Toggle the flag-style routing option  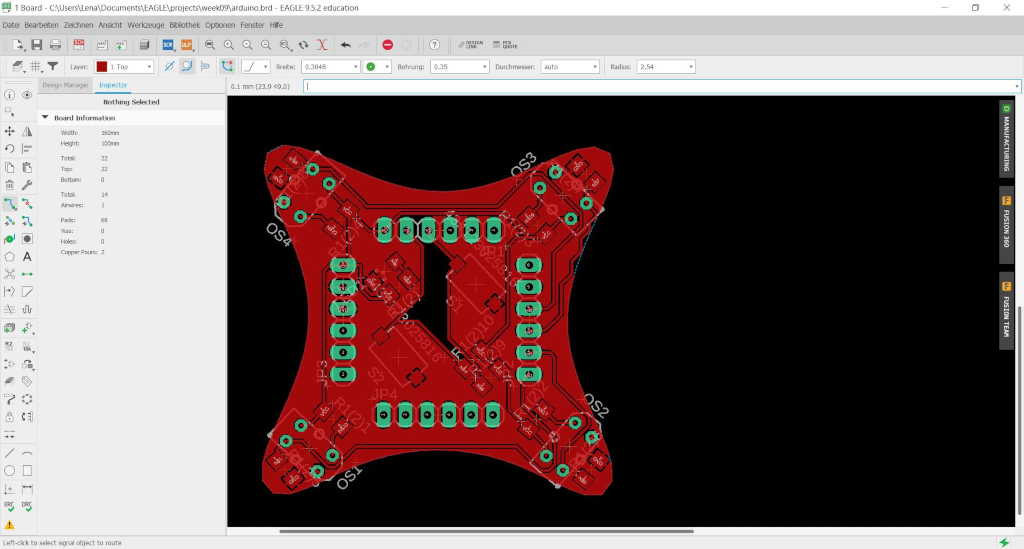click(205, 67)
